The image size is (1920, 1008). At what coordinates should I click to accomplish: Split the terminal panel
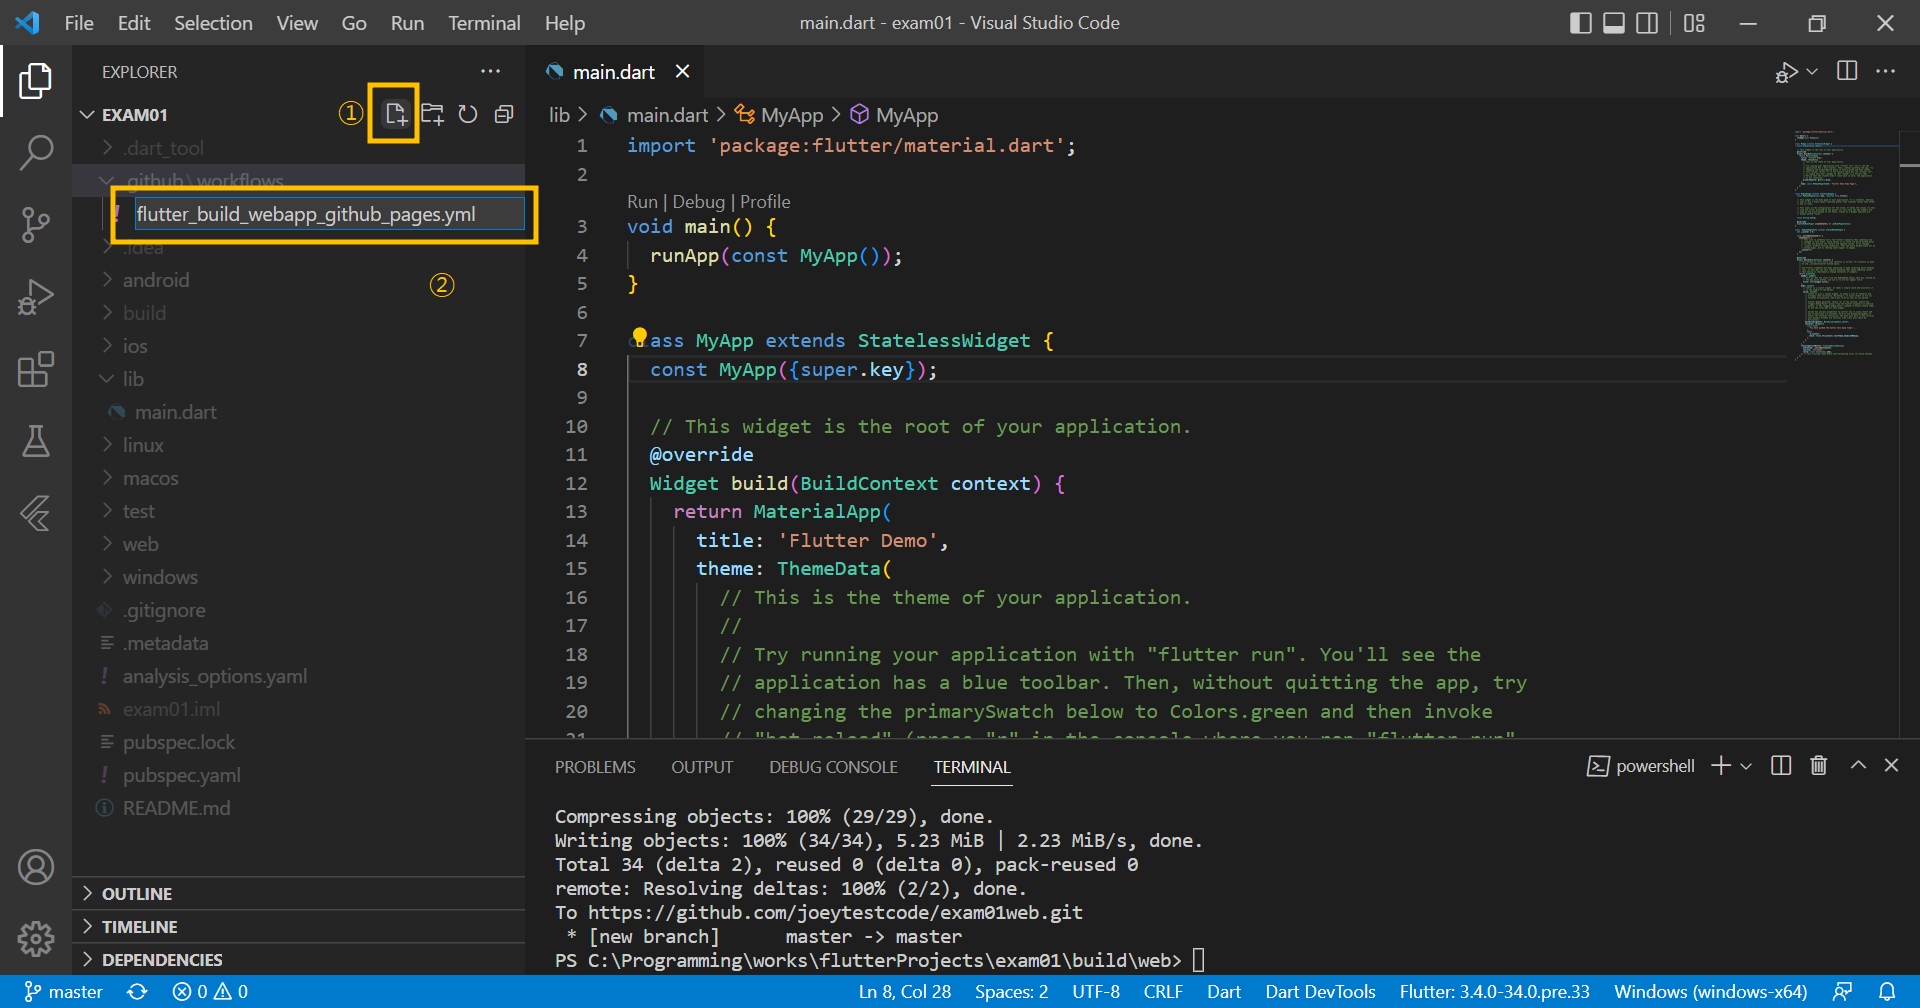coord(1781,766)
